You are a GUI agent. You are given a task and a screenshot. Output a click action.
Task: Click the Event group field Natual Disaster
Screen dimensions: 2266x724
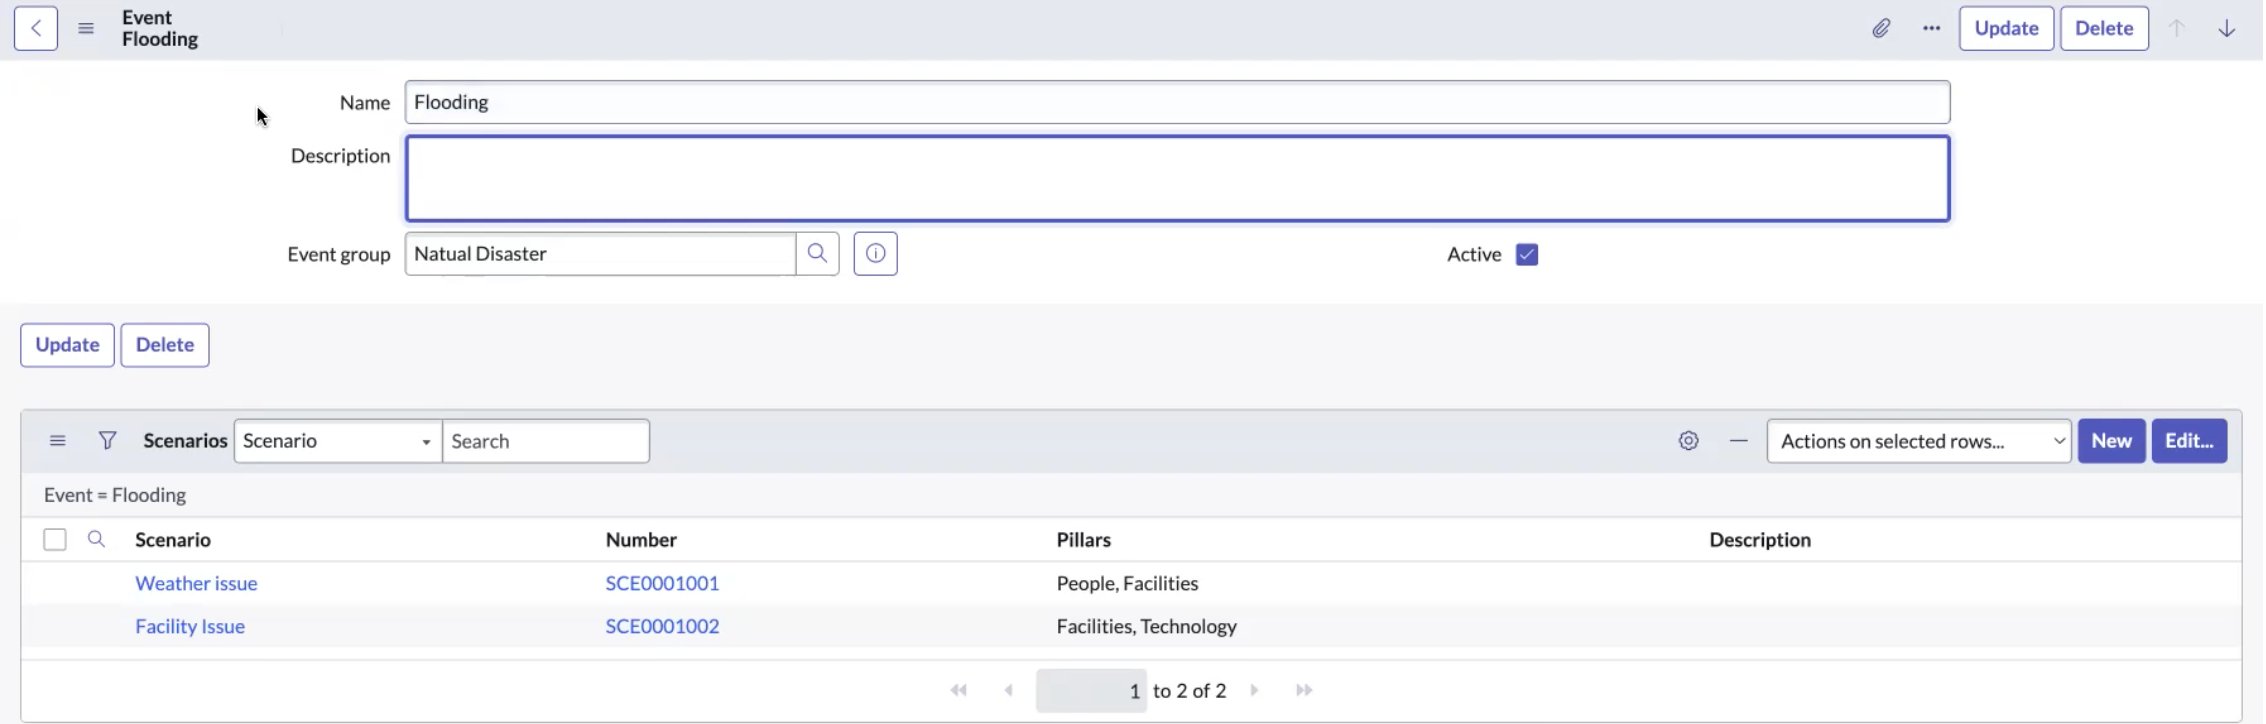click(600, 254)
